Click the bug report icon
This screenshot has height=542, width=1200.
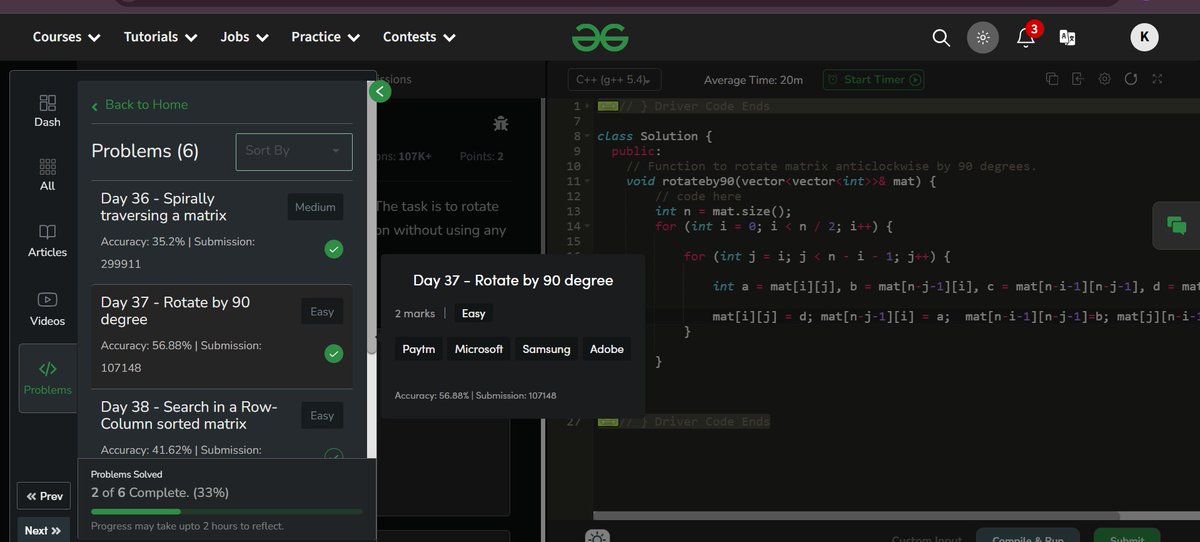(501, 123)
